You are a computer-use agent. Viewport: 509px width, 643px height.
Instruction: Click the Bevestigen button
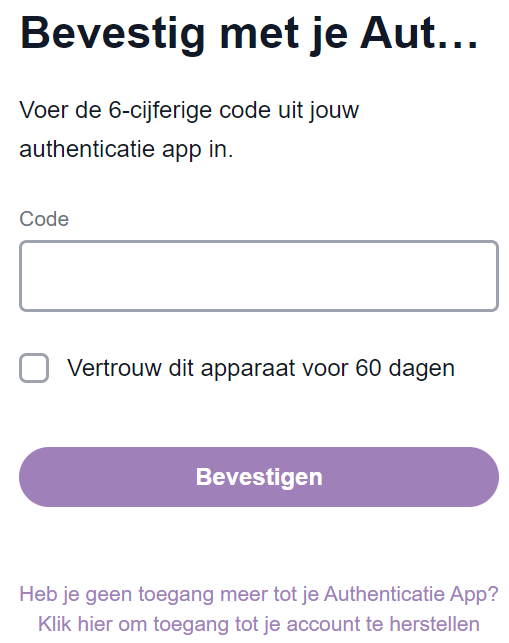[x=259, y=477]
